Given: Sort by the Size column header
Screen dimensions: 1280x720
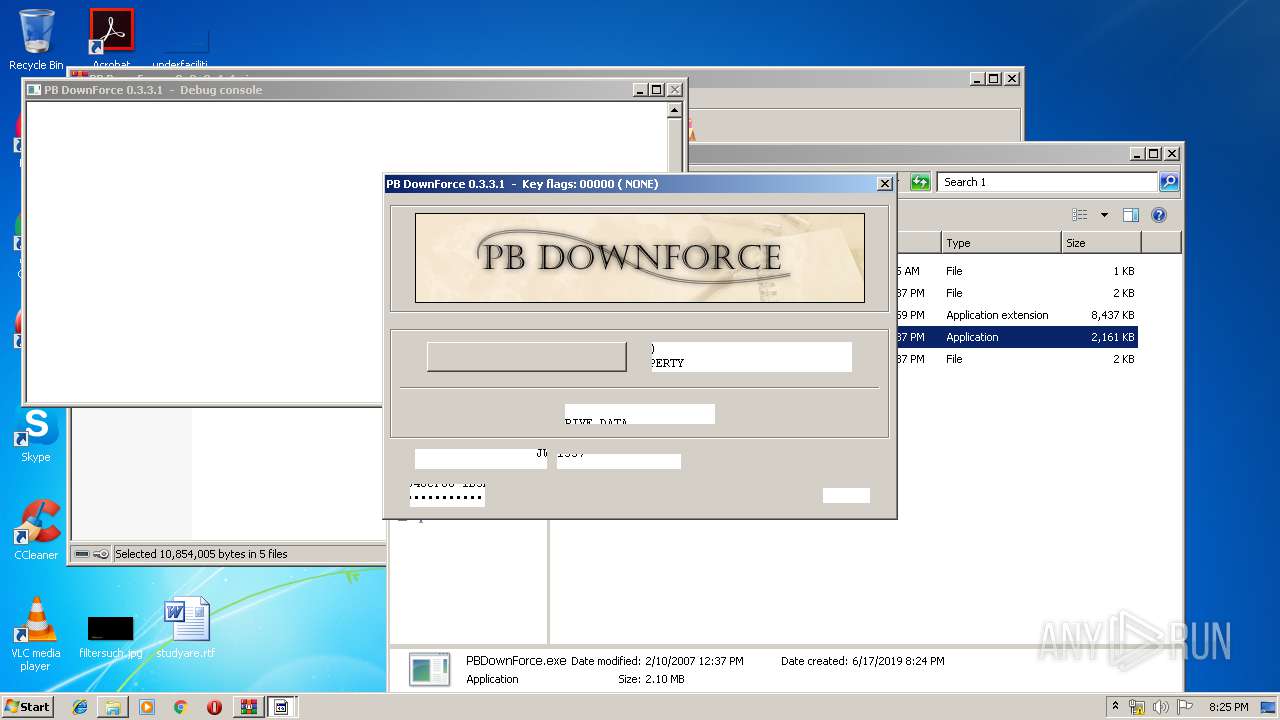Looking at the screenshot, I should [1101, 243].
